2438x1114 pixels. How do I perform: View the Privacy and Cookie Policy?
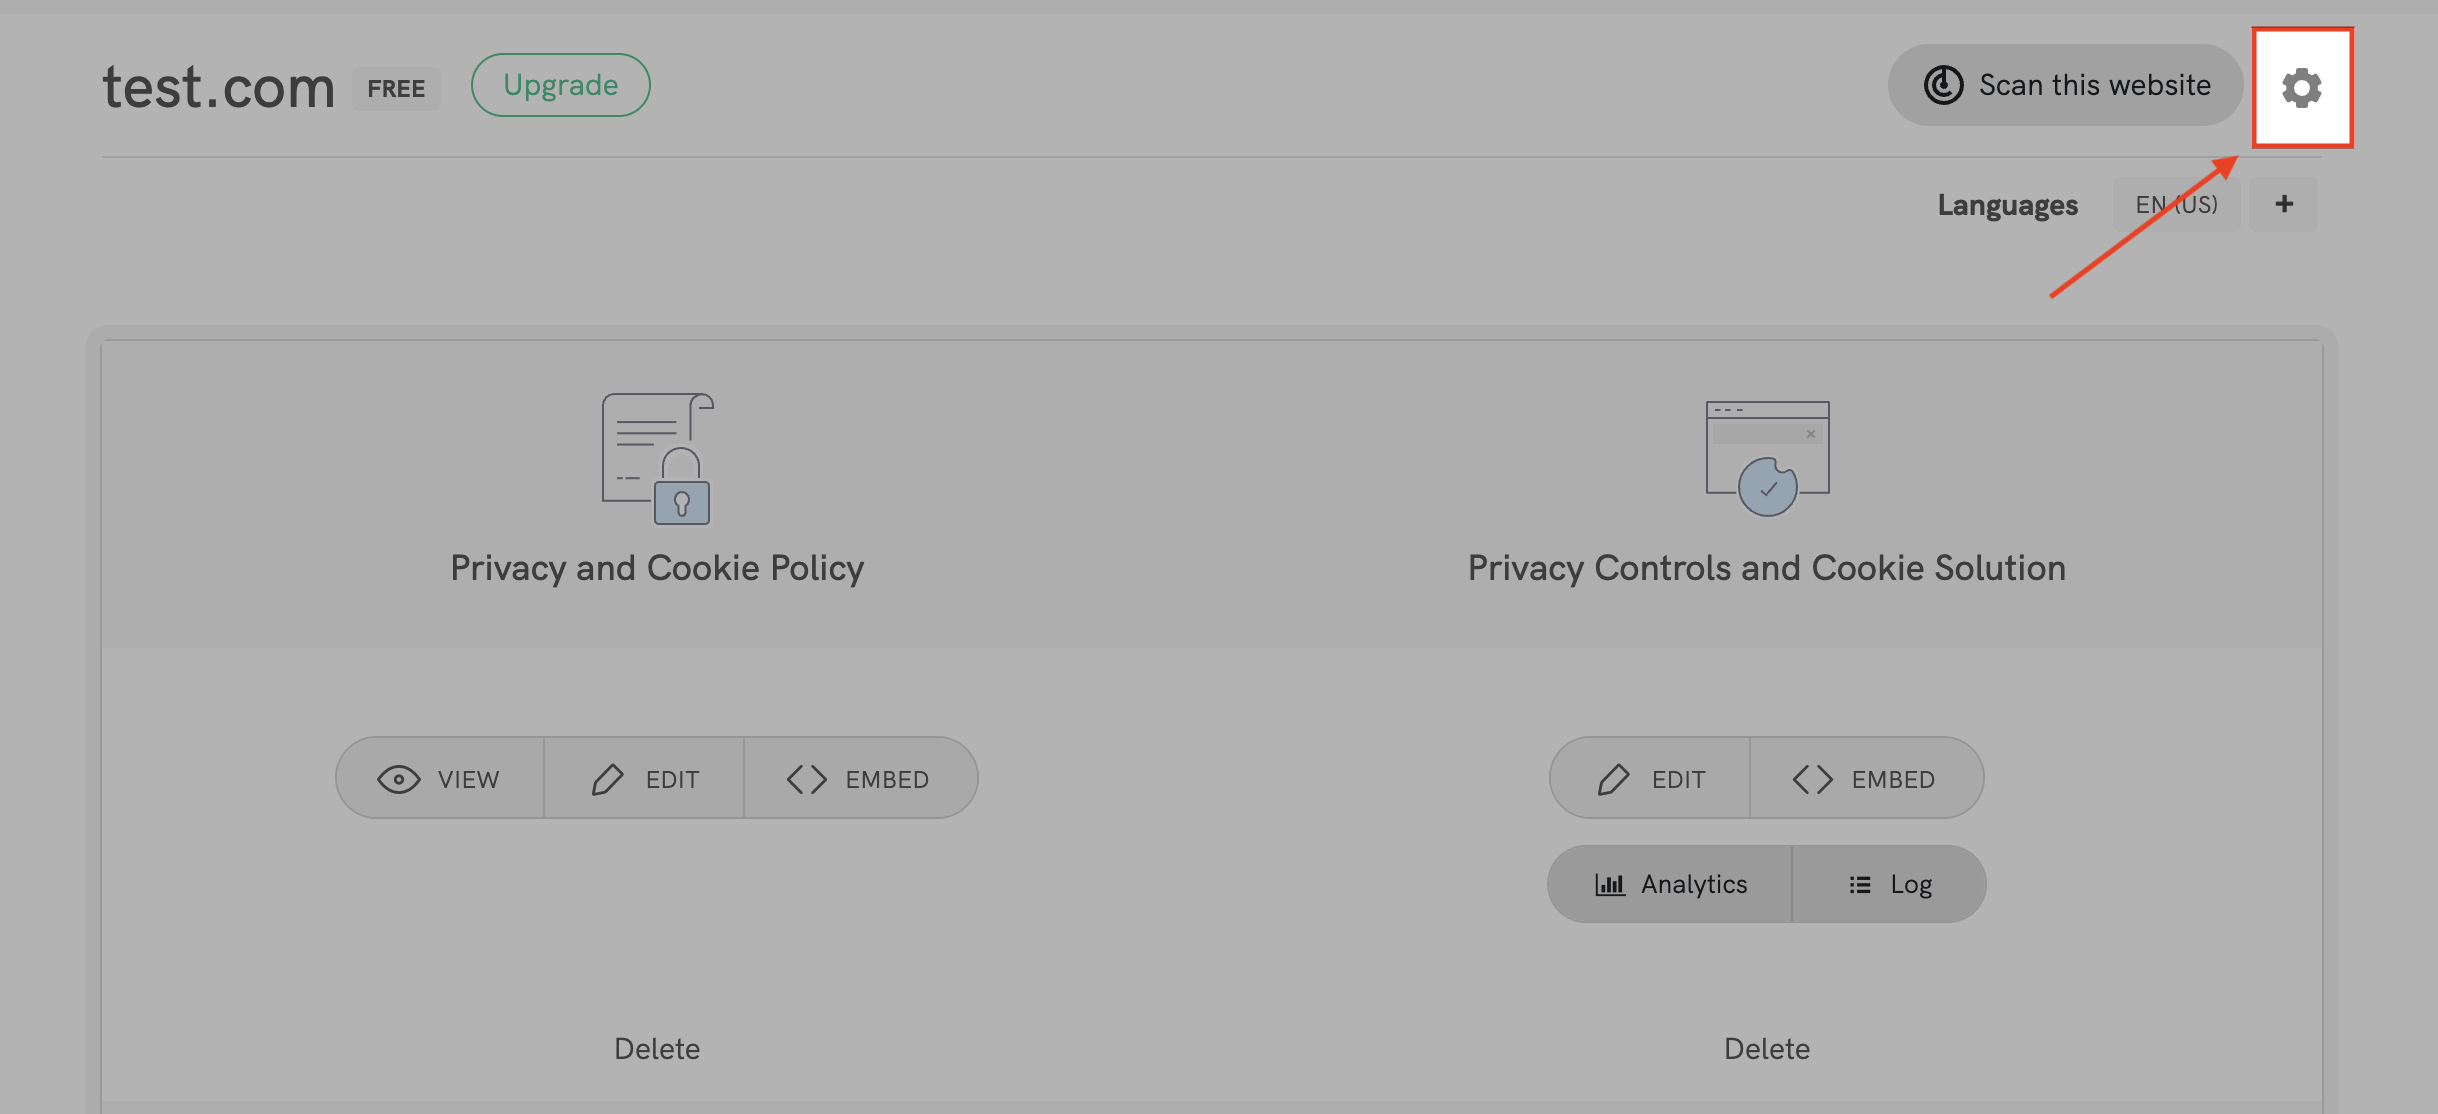tap(440, 778)
